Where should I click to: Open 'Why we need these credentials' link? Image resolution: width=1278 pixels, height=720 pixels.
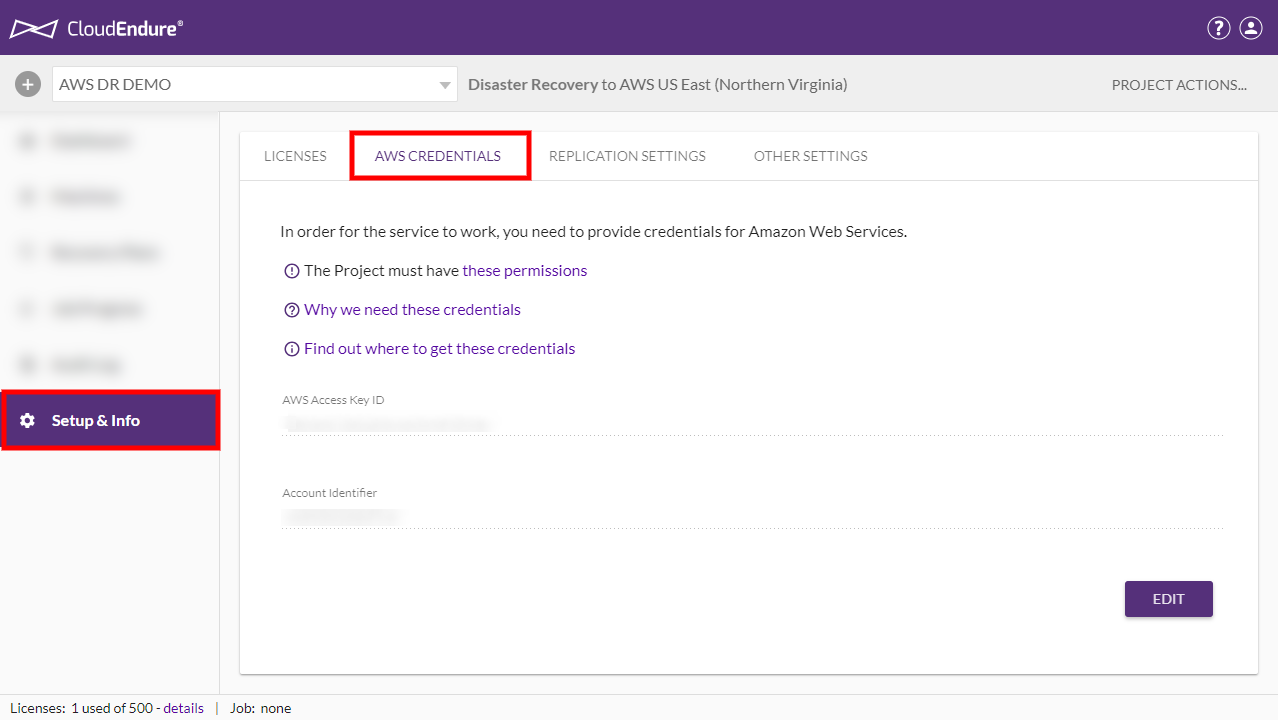(x=412, y=310)
